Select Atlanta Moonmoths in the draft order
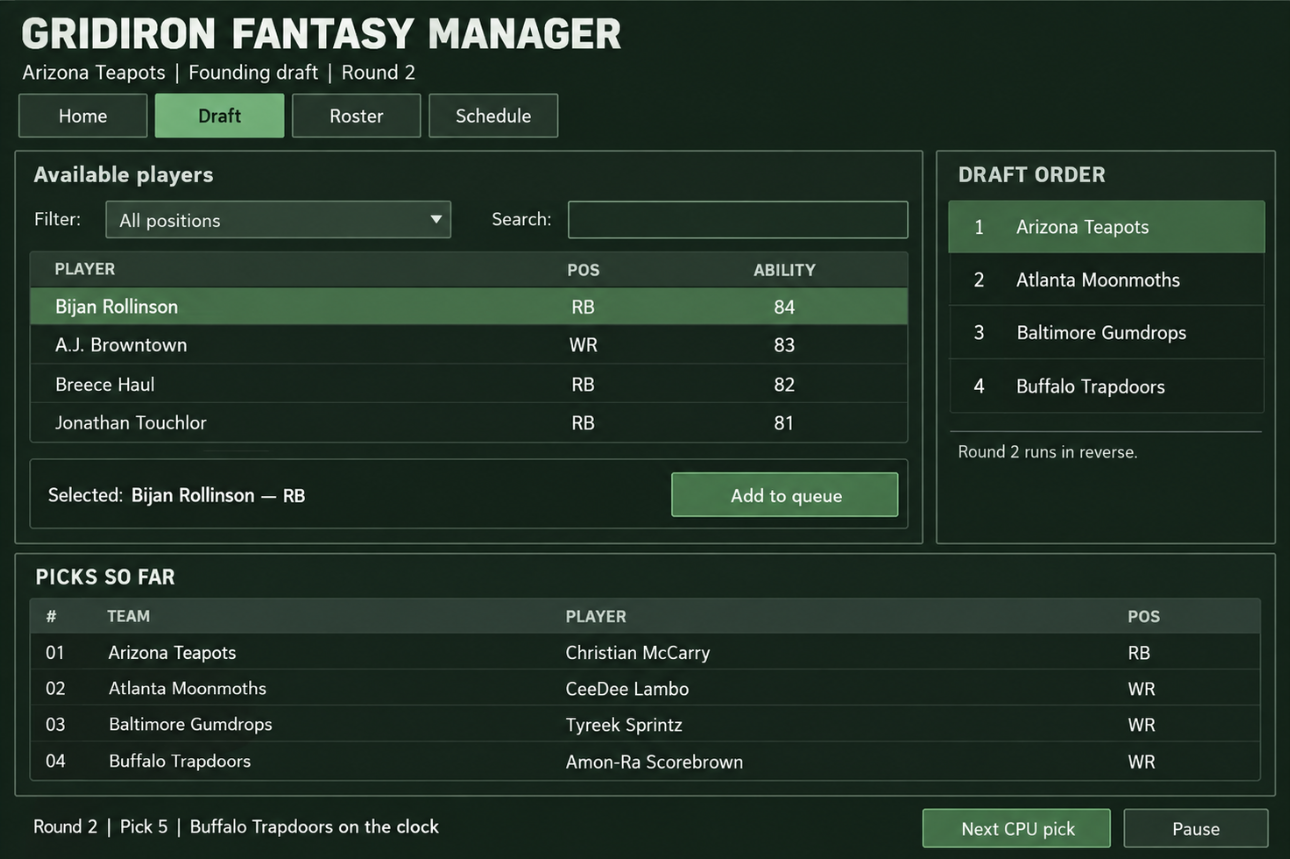Viewport: 1290px width, 859px height. pyautogui.click(x=1106, y=280)
